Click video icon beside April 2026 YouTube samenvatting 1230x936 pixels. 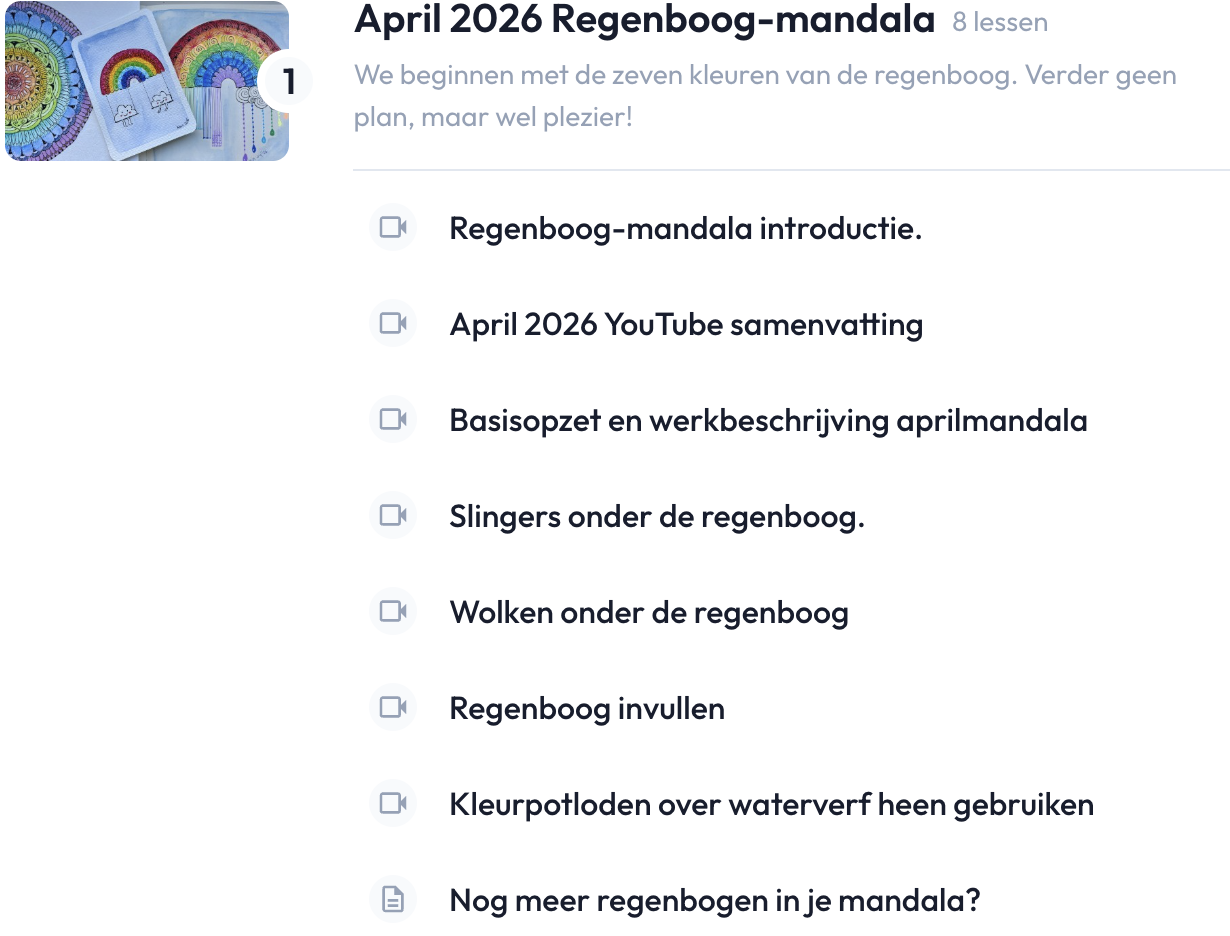click(393, 324)
